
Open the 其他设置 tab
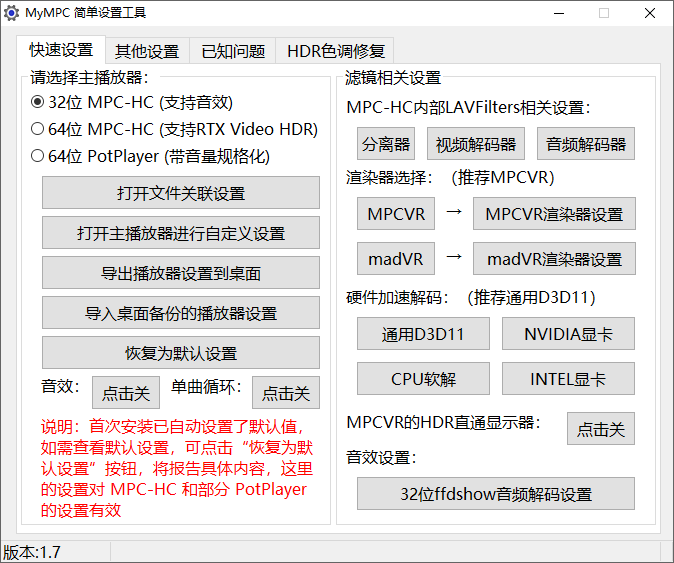click(x=147, y=52)
